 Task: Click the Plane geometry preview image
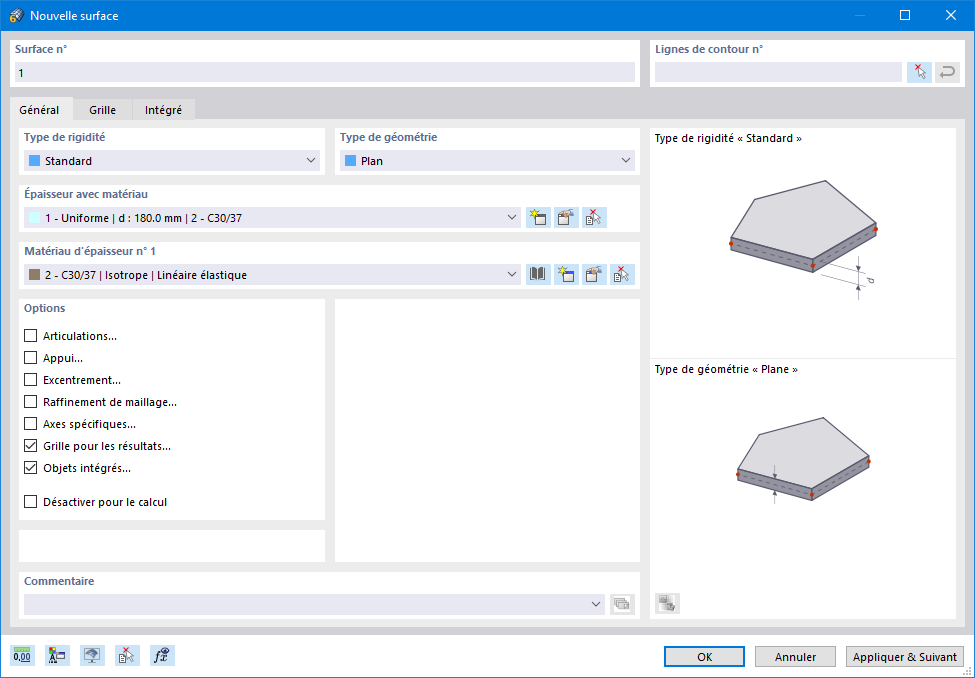(x=803, y=460)
